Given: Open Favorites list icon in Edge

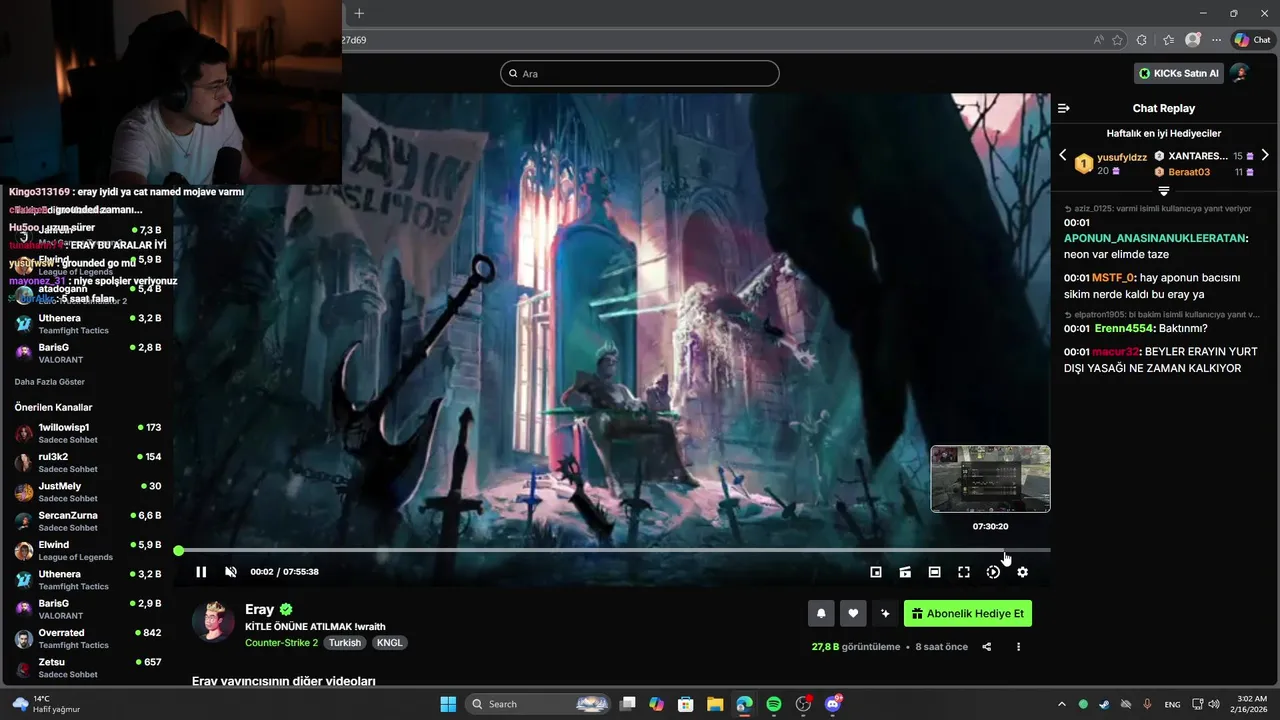Looking at the screenshot, I should [x=1168, y=40].
